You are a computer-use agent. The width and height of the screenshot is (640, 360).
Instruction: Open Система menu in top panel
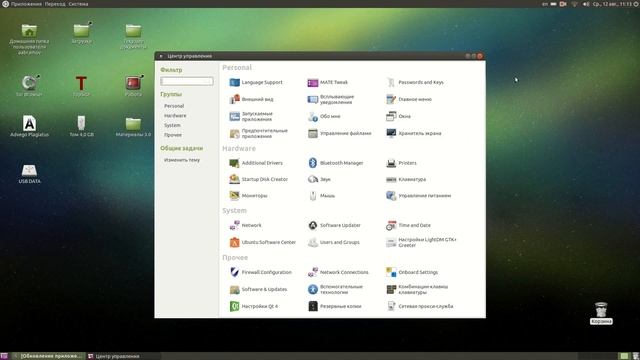pyautogui.click(x=78, y=4)
